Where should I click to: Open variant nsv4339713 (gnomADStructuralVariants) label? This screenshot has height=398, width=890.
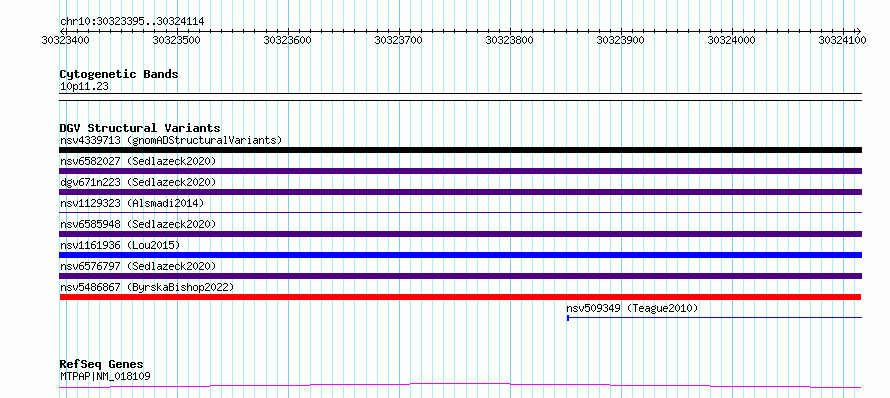tap(171, 140)
